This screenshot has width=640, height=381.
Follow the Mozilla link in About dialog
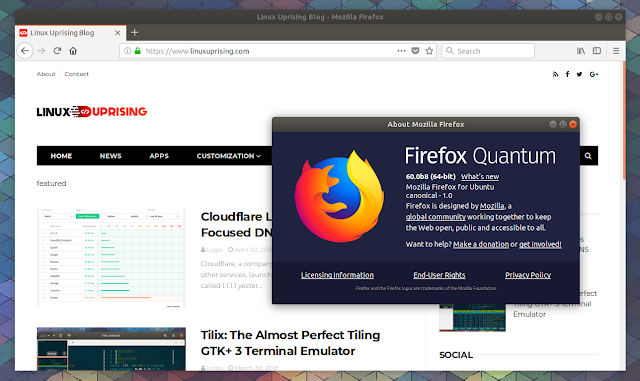tap(492, 206)
